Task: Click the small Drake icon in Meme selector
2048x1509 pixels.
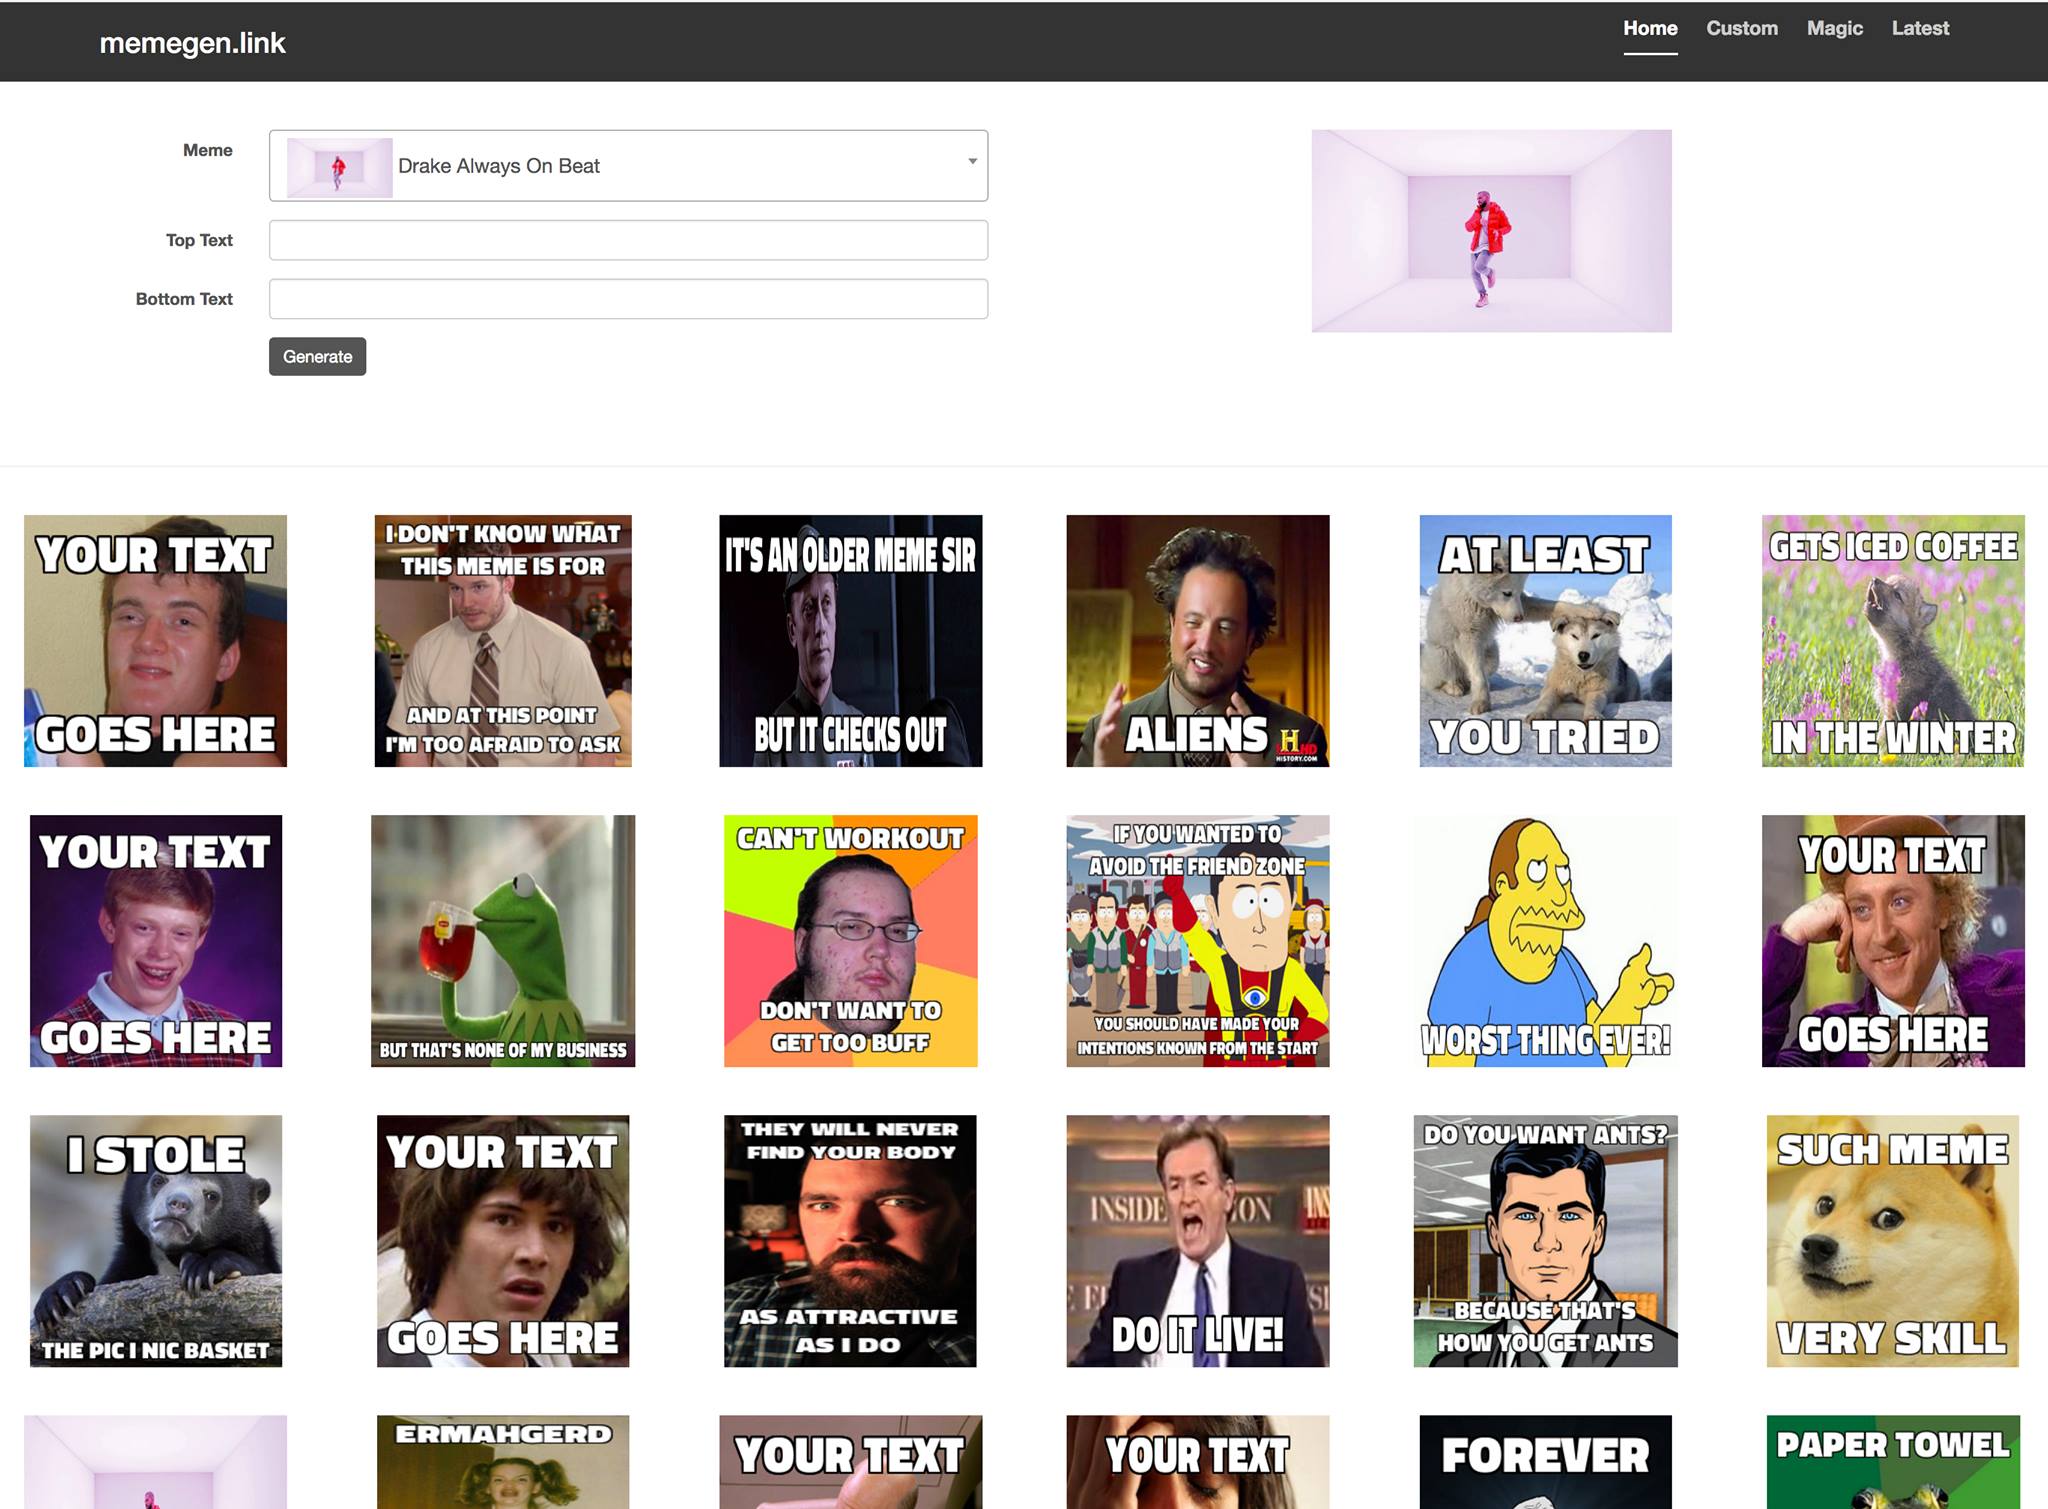Action: (339, 167)
